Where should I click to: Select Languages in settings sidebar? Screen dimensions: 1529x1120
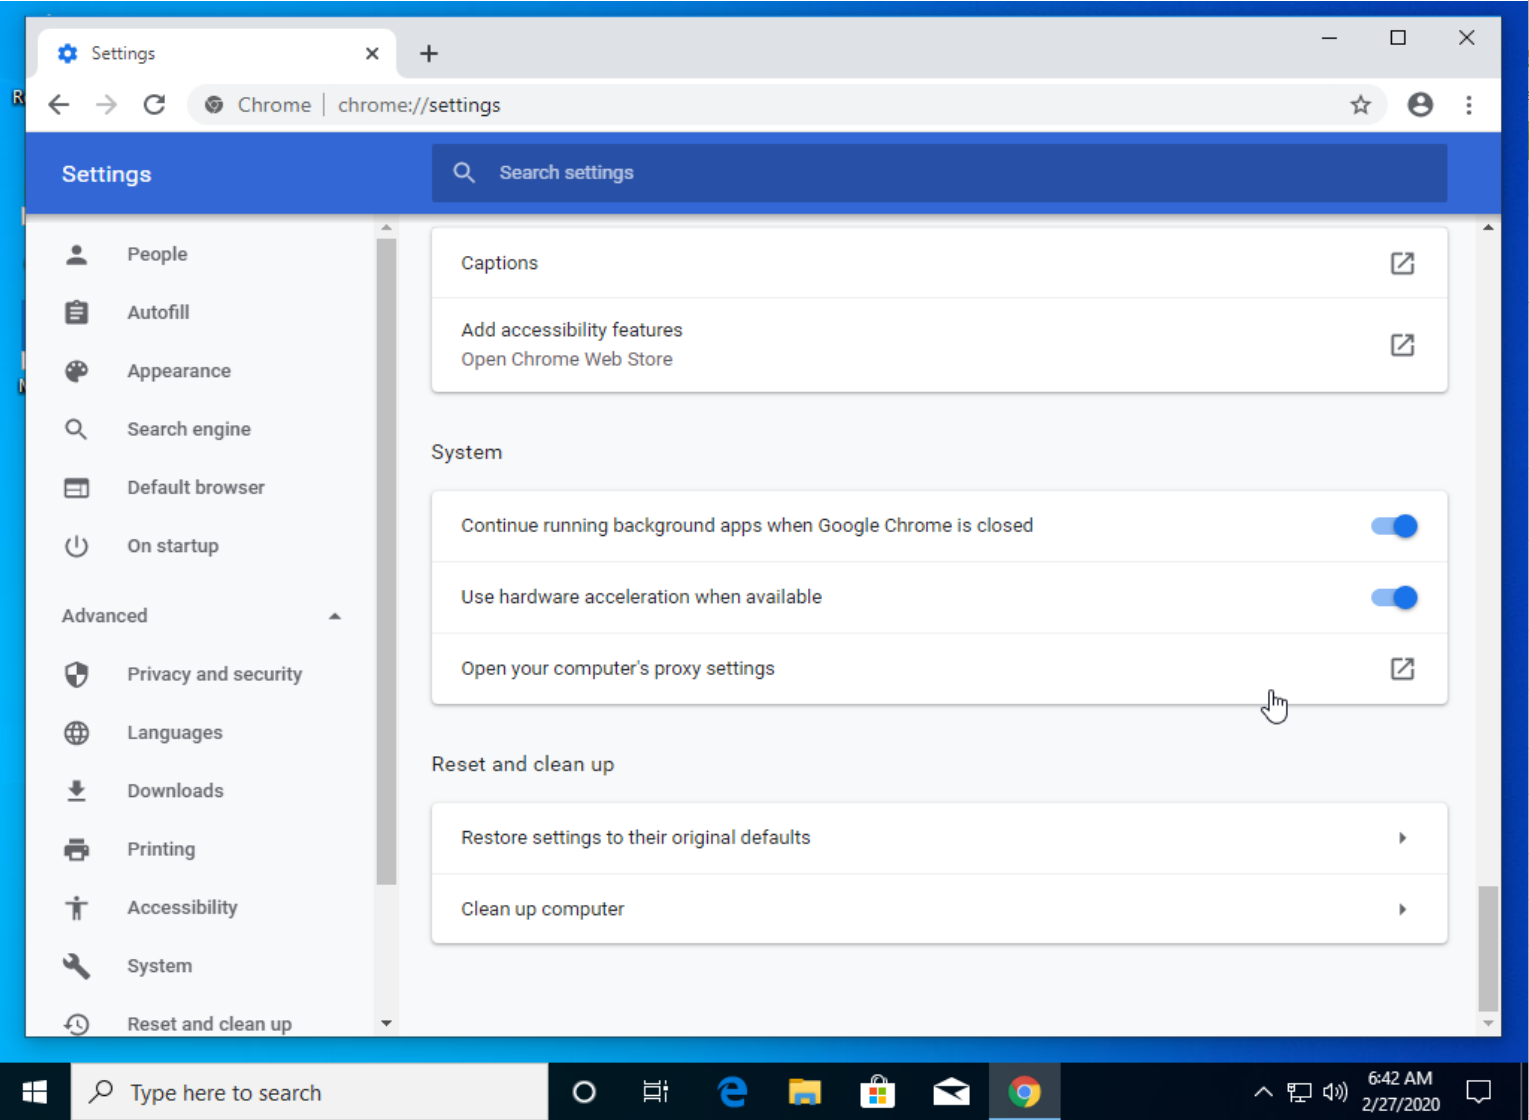[175, 733]
